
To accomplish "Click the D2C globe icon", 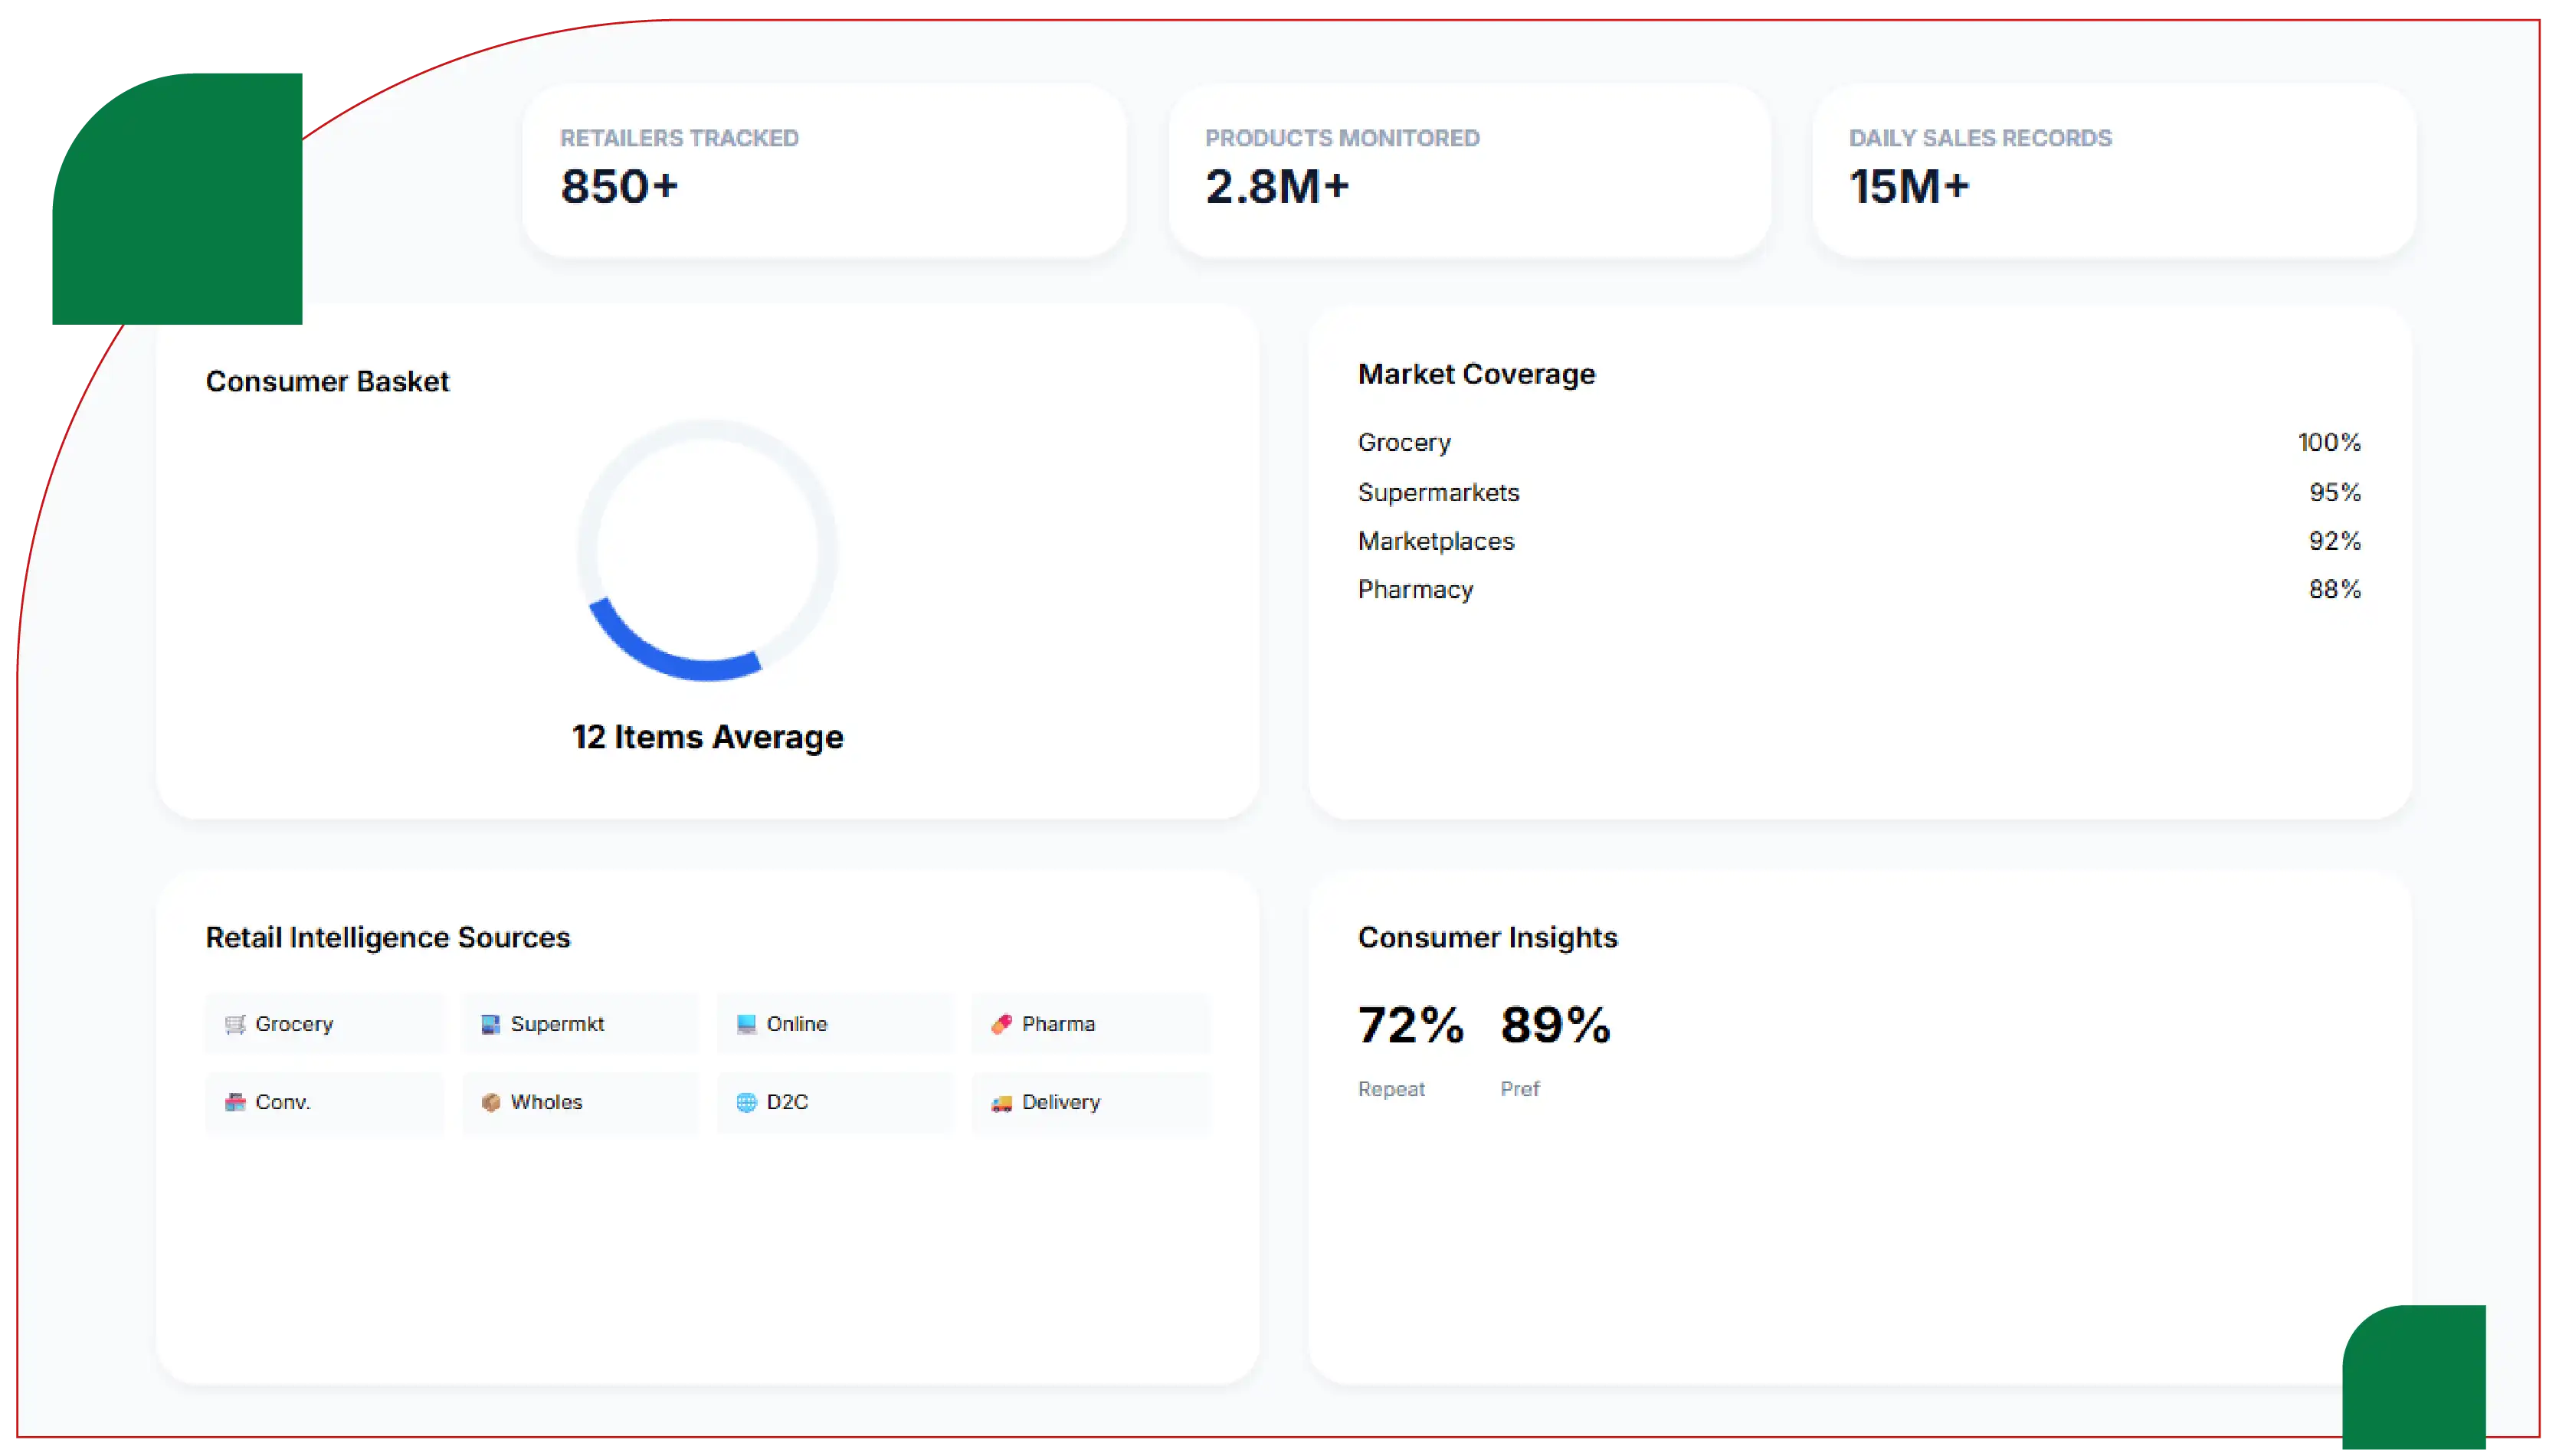I will (x=746, y=1102).
